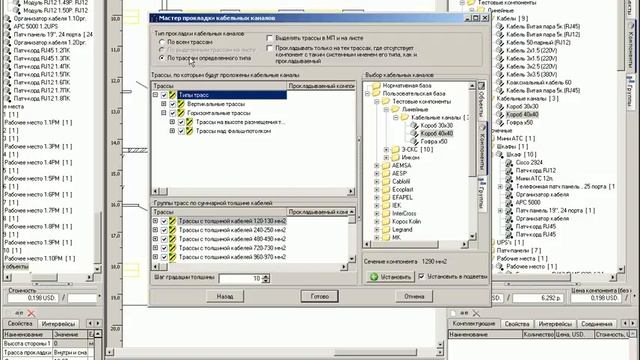Click Шаг градации толщины stepper arrows

(266, 278)
